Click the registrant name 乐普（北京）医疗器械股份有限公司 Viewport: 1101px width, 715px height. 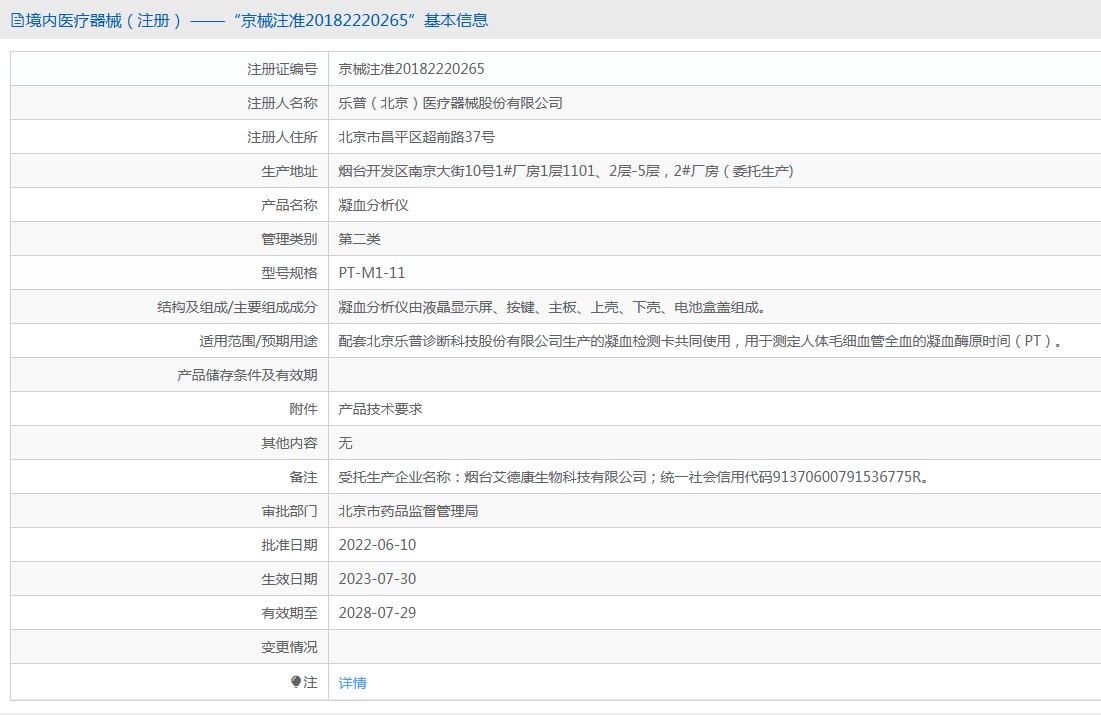pyautogui.click(x=451, y=103)
